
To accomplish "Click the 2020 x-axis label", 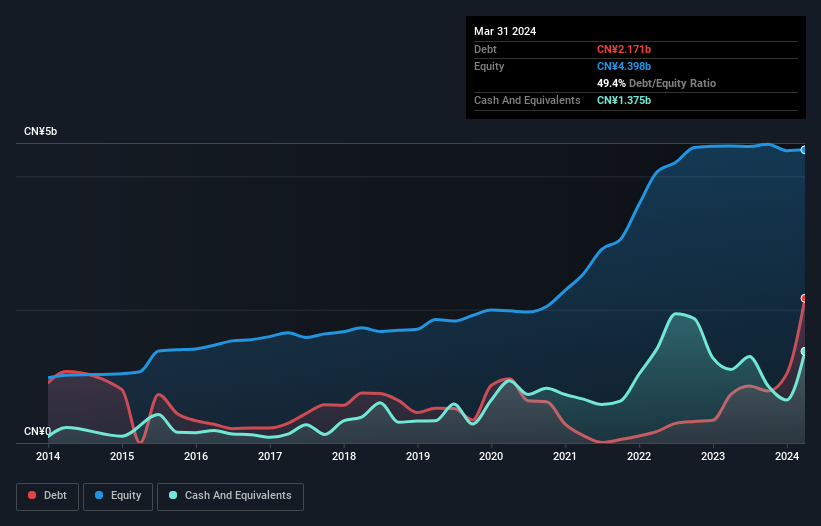I will coord(491,456).
